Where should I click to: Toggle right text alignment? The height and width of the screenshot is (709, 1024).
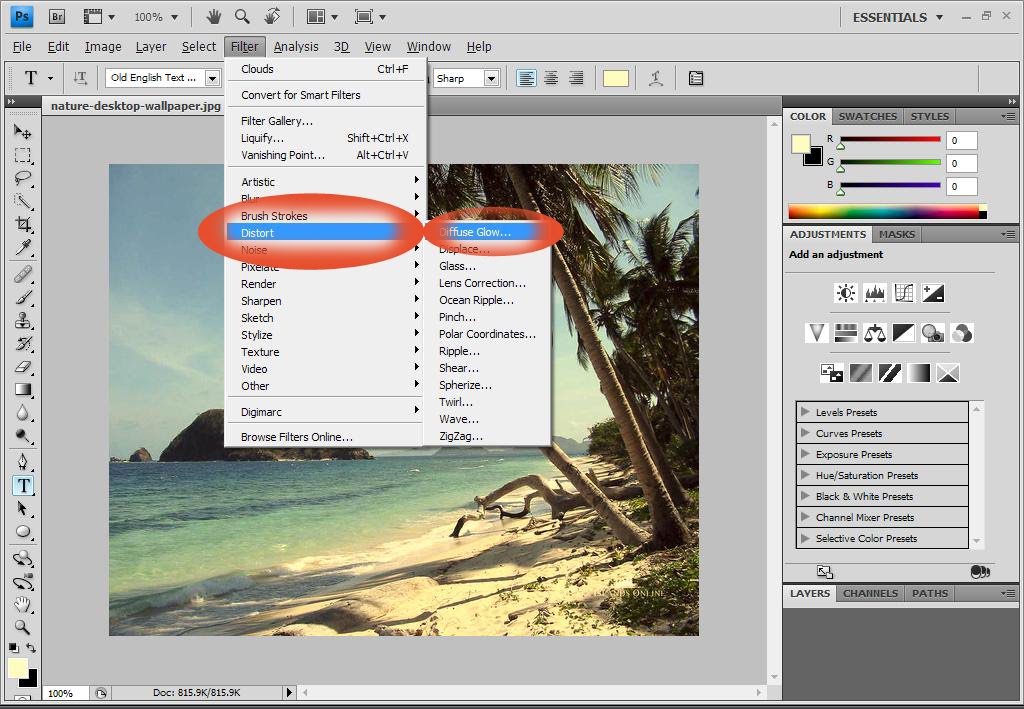pyautogui.click(x=576, y=78)
